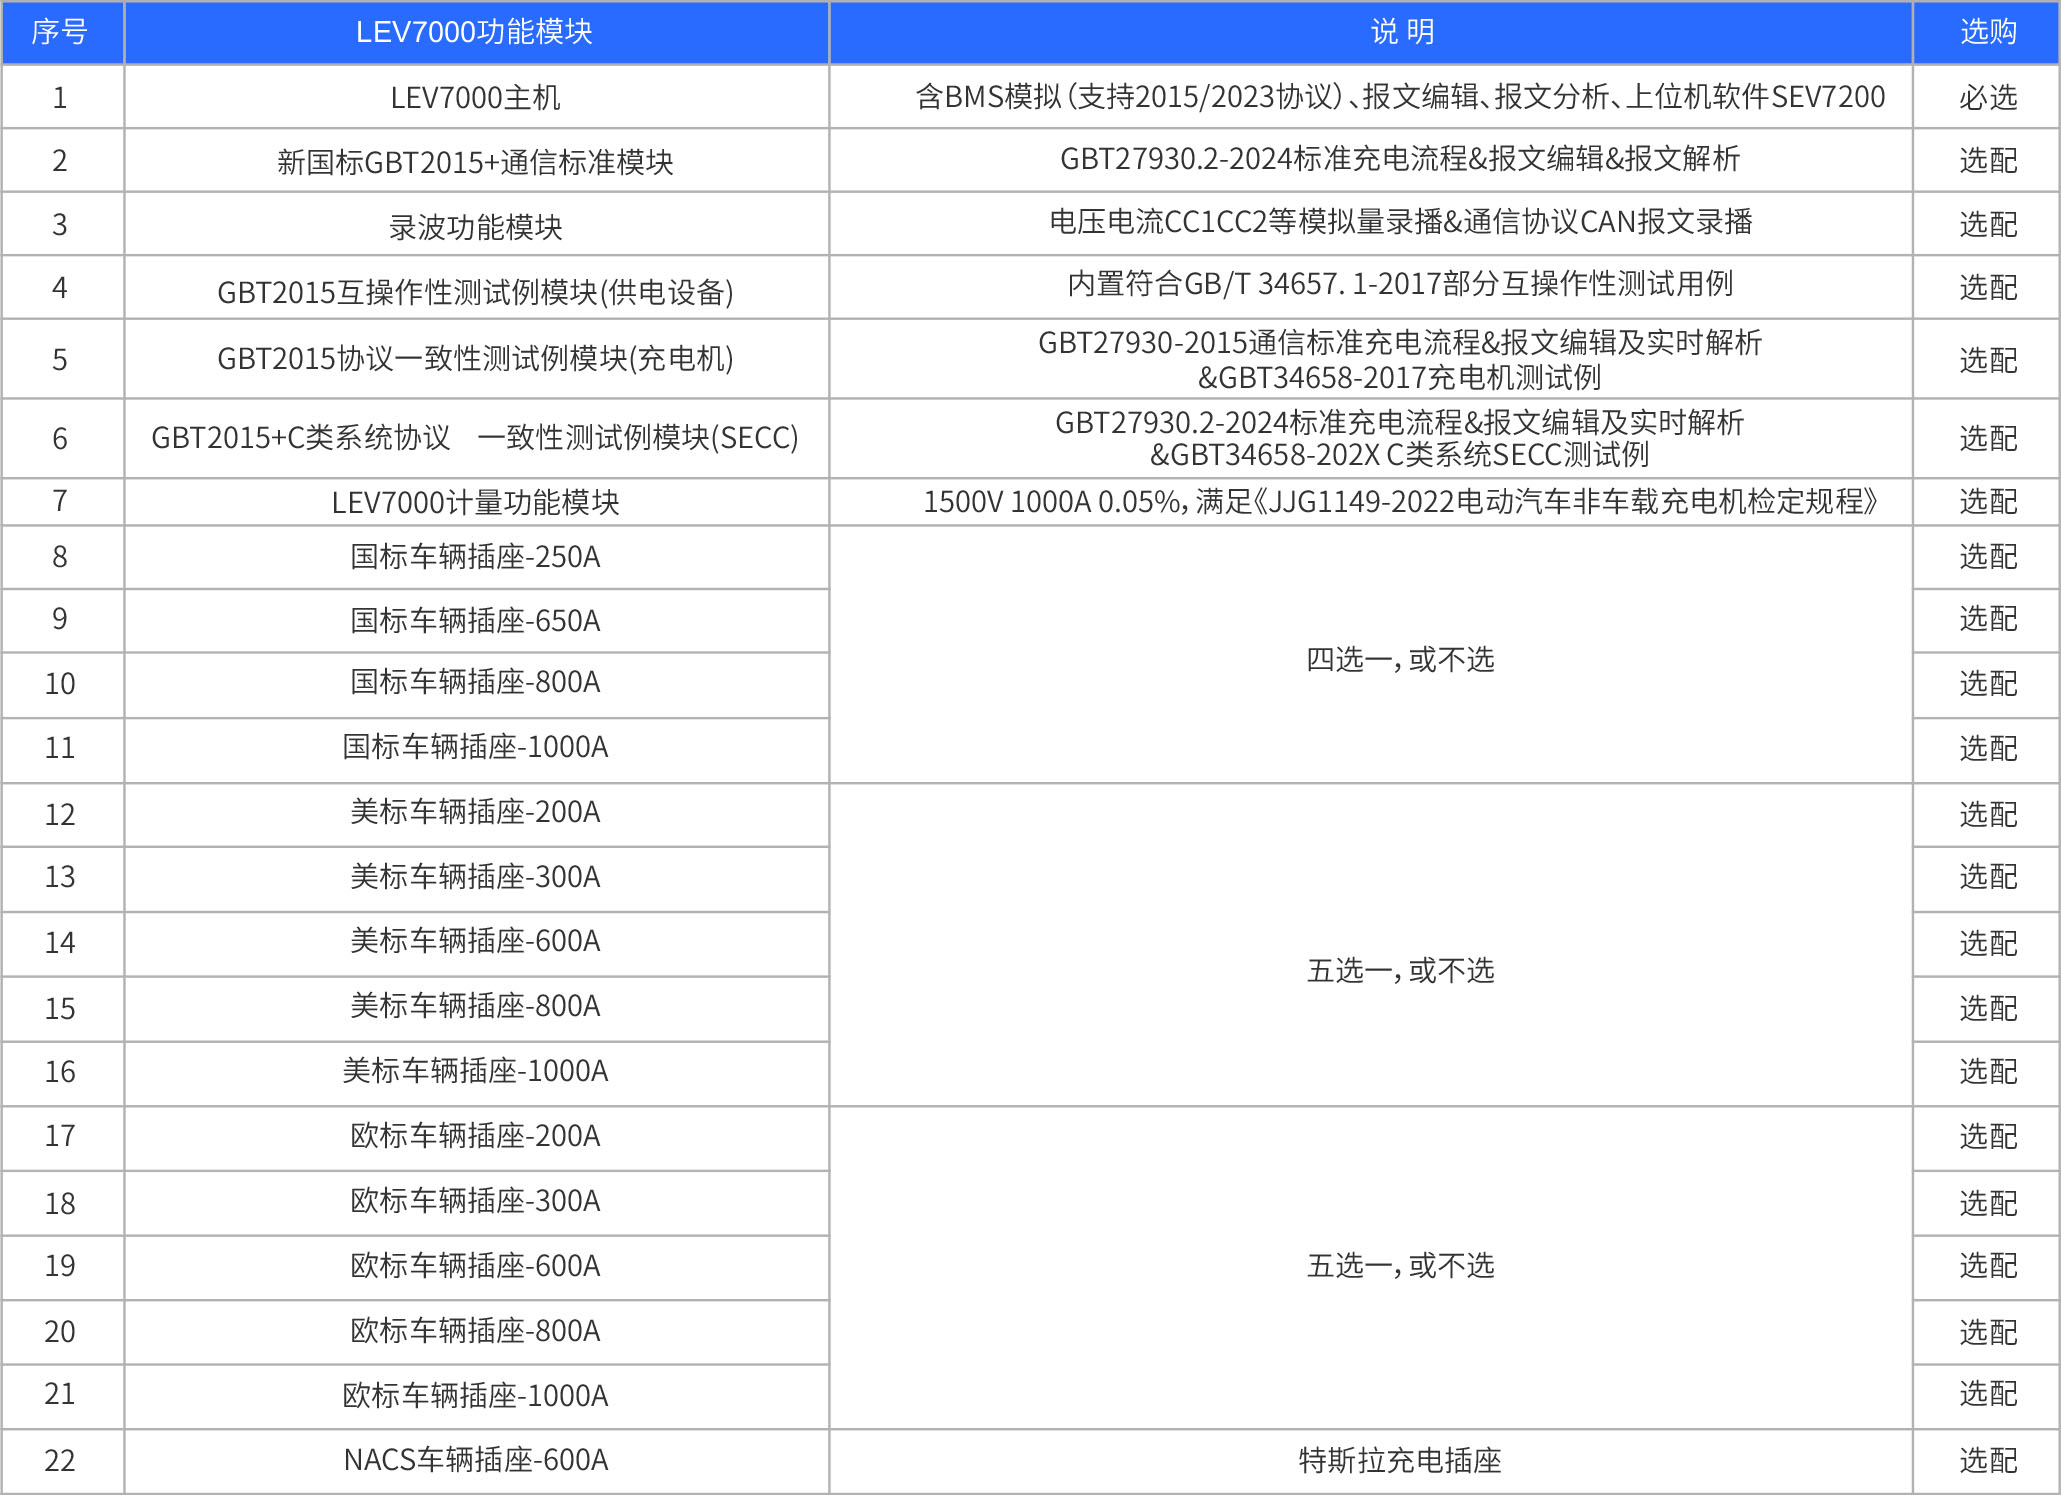Click the 说明 column header
The height and width of the screenshot is (1495, 2061).
pos(1400,32)
